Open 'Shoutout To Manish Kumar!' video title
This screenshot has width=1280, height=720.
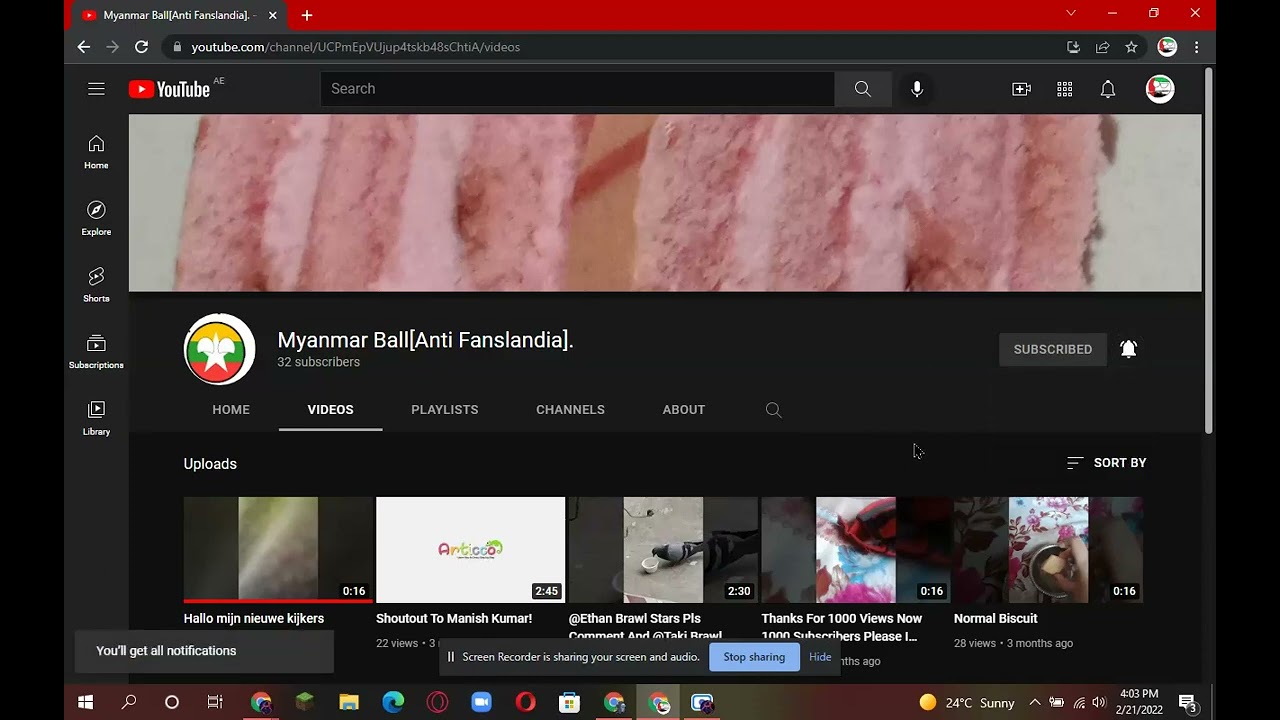[x=454, y=619]
